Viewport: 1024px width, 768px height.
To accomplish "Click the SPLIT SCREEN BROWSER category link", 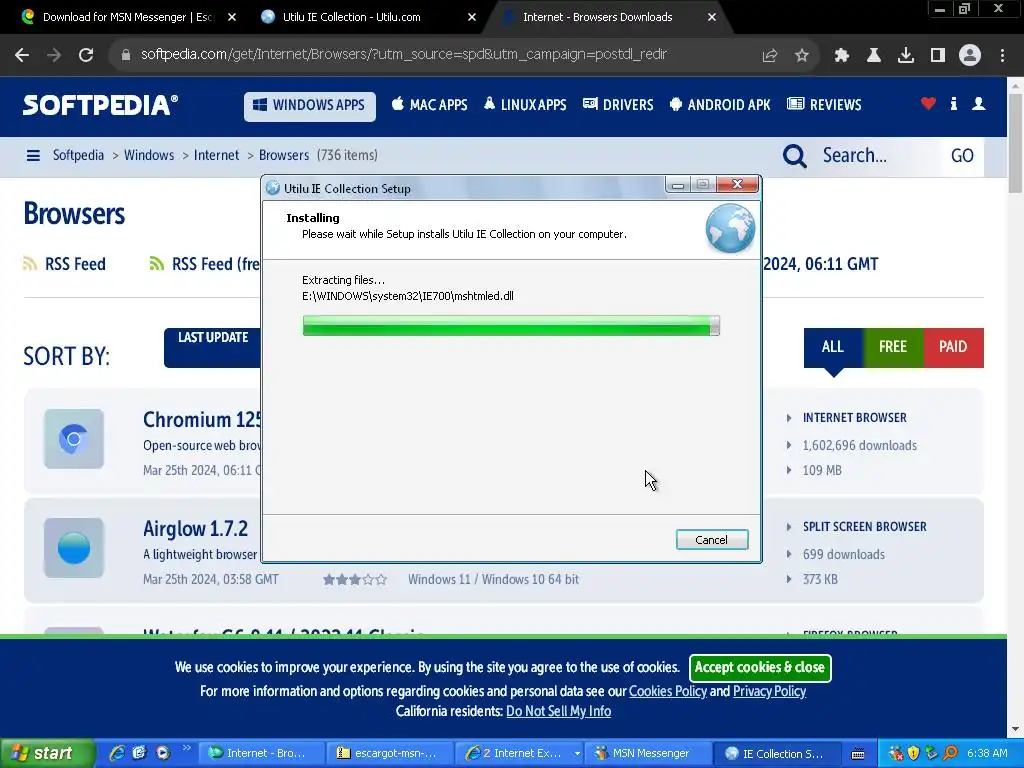I will [x=865, y=527].
